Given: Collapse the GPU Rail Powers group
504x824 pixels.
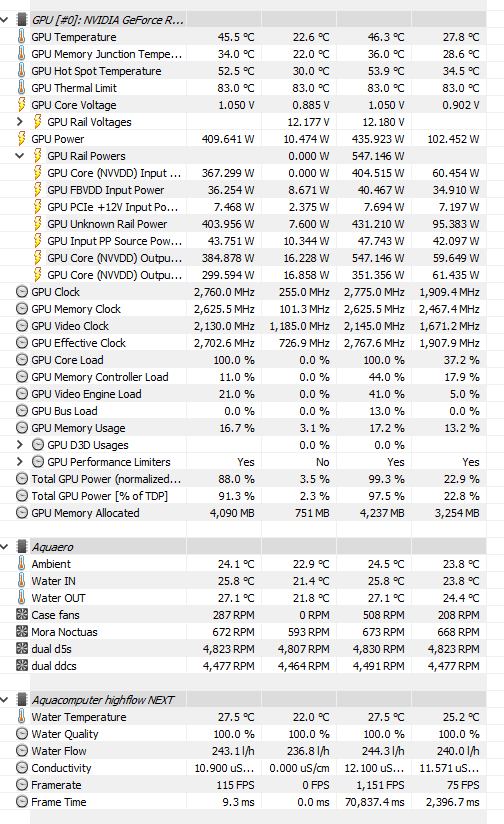Looking at the screenshot, I should pyautogui.click(x=20, y=156).
